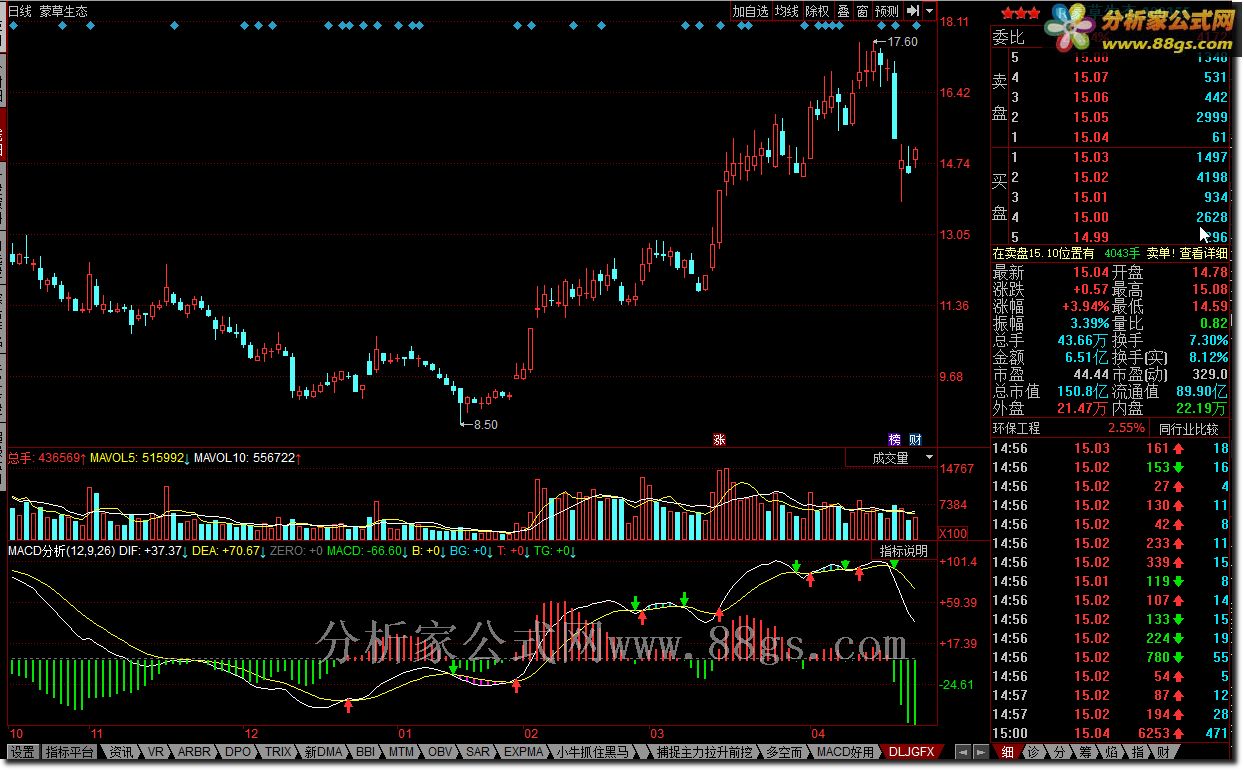The image size is (1244, 770).
Task: Select the BBI indicator tab
Action: (x=365, y=752)
